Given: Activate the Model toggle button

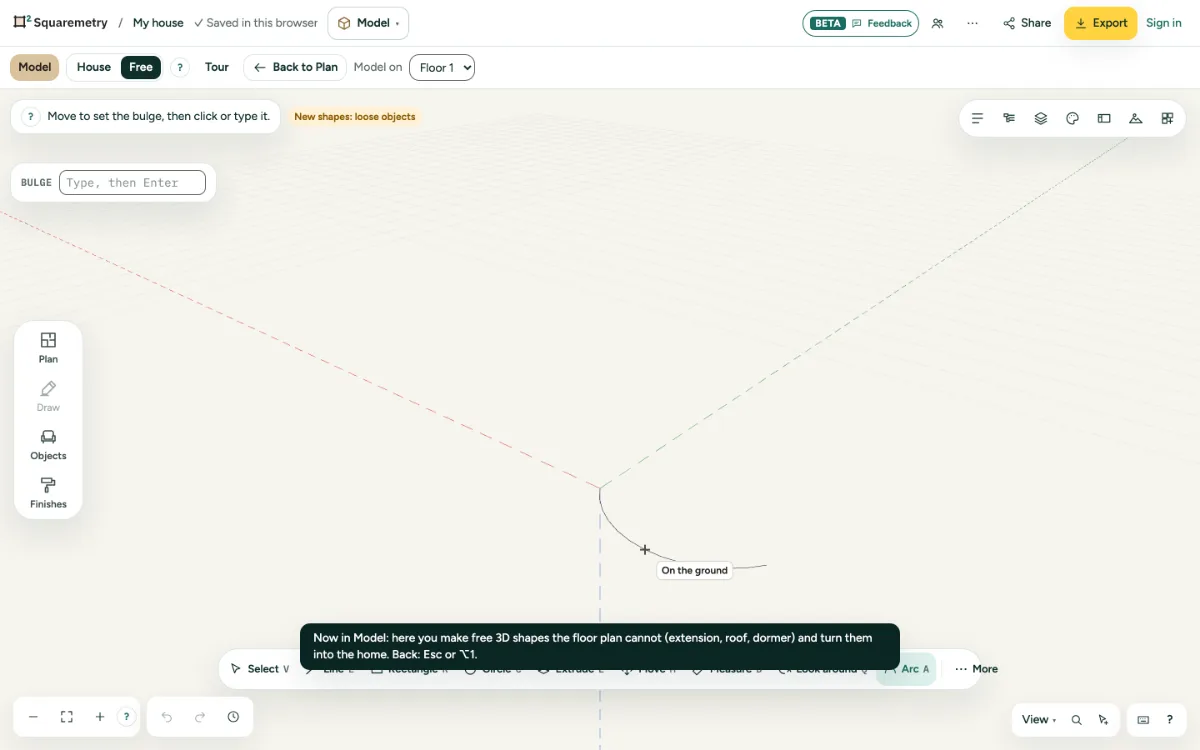Looking at the screenshot, I should click(x=35, y=67).
